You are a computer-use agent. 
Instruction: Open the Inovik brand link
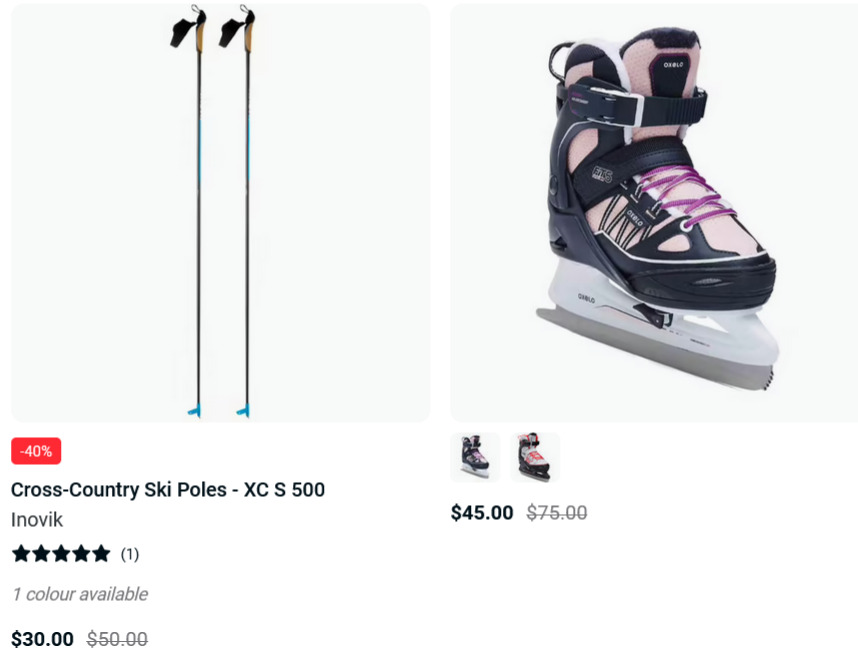37,519
